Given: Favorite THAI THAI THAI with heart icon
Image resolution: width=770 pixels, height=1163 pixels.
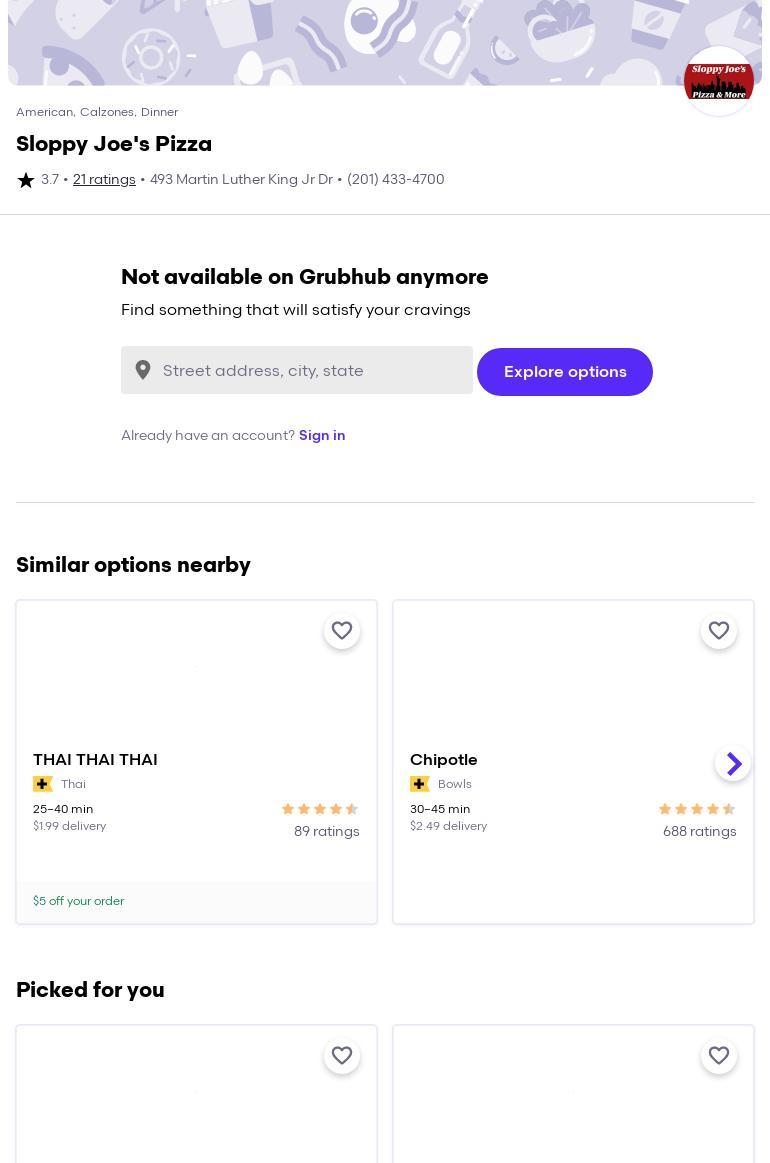Looking at the screenshot, I should tap(342, 631).
